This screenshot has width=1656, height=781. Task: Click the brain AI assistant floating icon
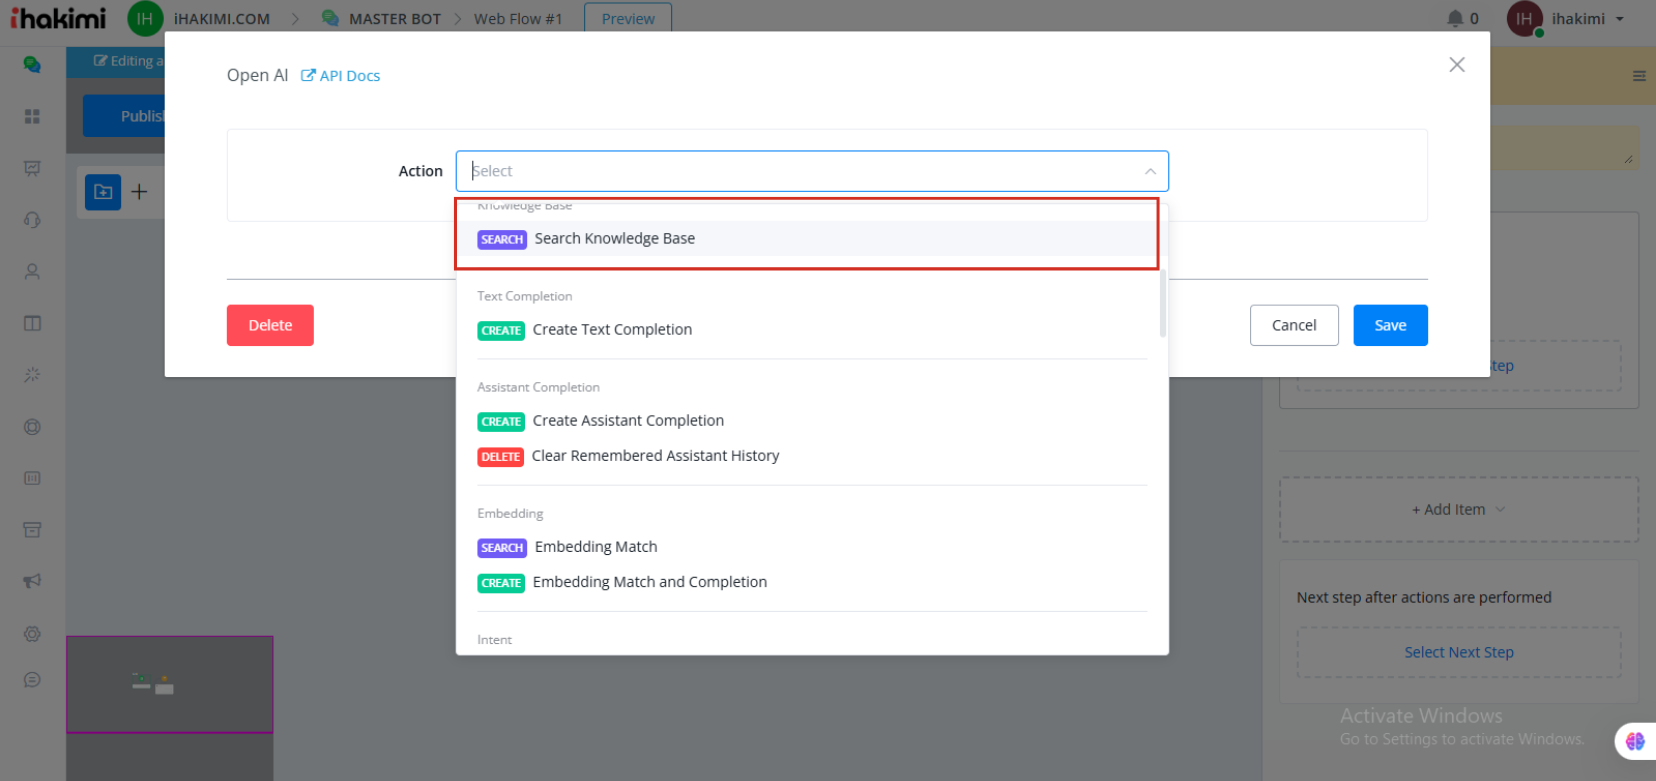click(x=1635, y=741)
